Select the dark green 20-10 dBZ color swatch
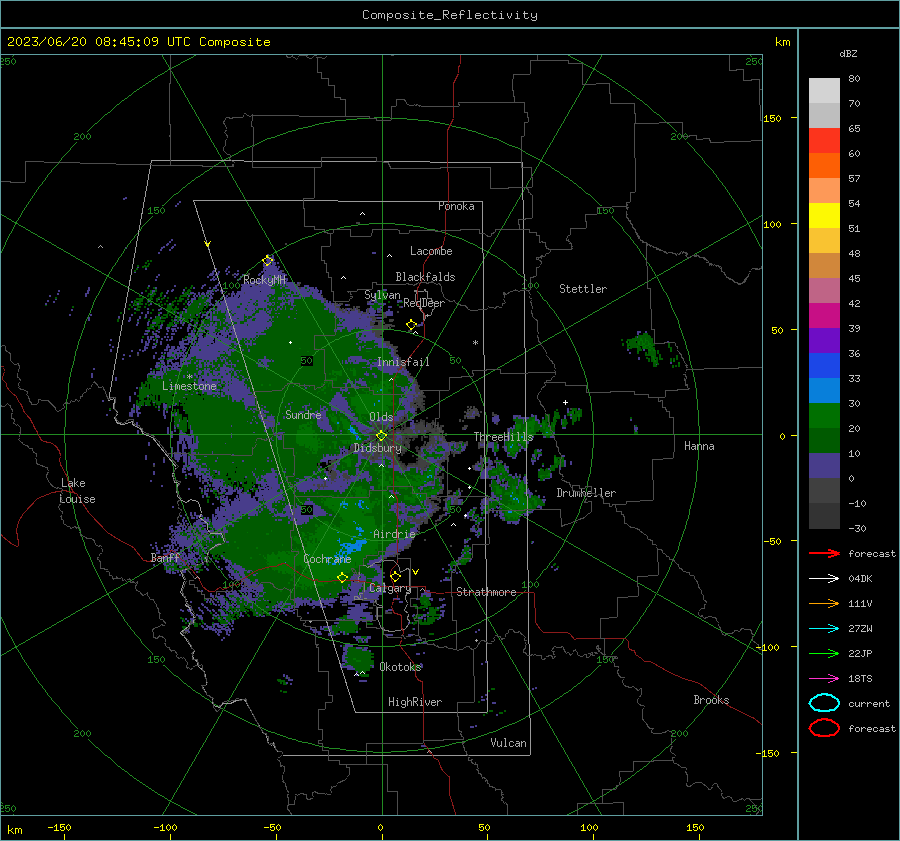Viewport: 900px width, 841px height. pos(824,441)
